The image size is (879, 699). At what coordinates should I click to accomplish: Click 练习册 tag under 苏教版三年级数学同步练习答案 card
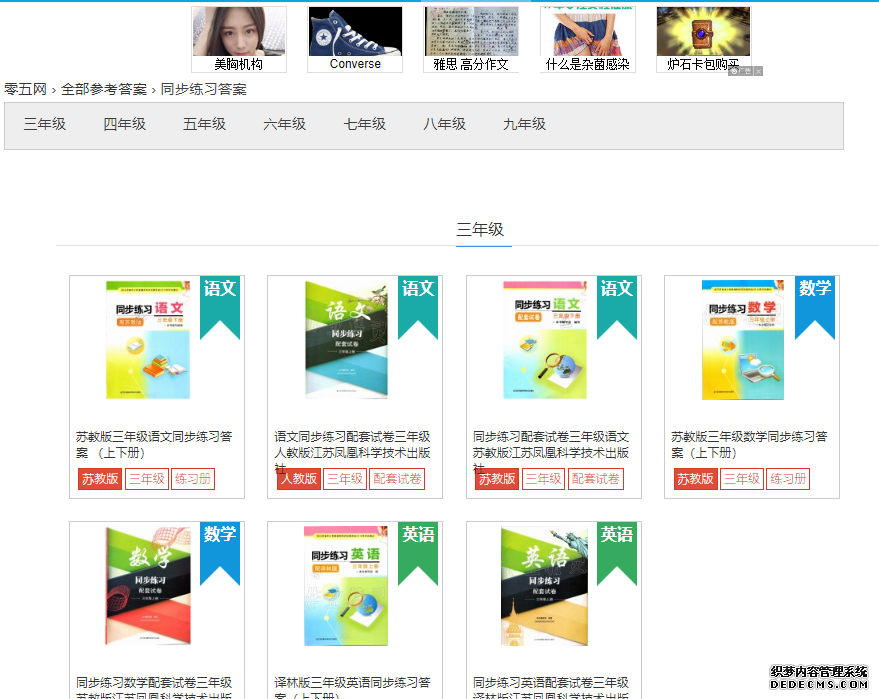click(x=788, y=479)
